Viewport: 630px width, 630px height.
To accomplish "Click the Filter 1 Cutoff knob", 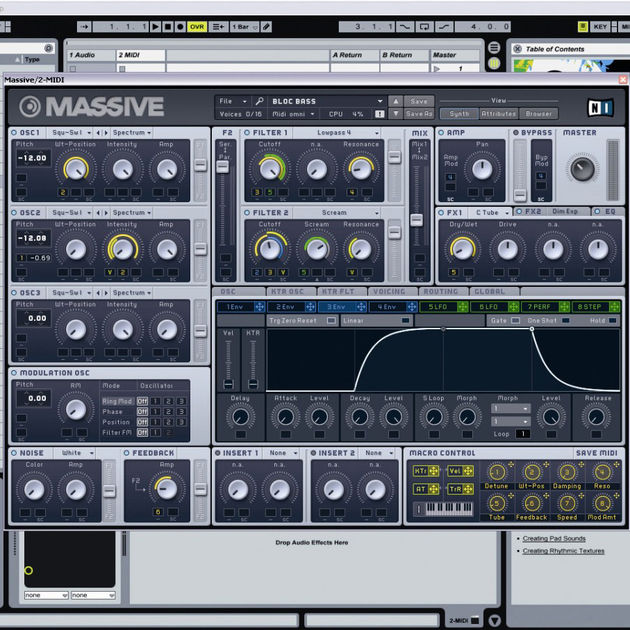I will (x=270, y=168).
